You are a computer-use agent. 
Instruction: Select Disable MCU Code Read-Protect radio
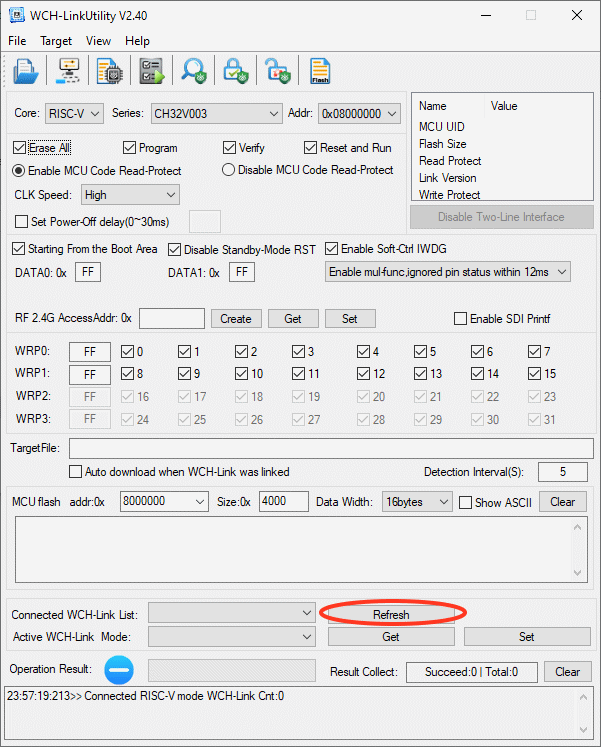click(x=228, y=170)
